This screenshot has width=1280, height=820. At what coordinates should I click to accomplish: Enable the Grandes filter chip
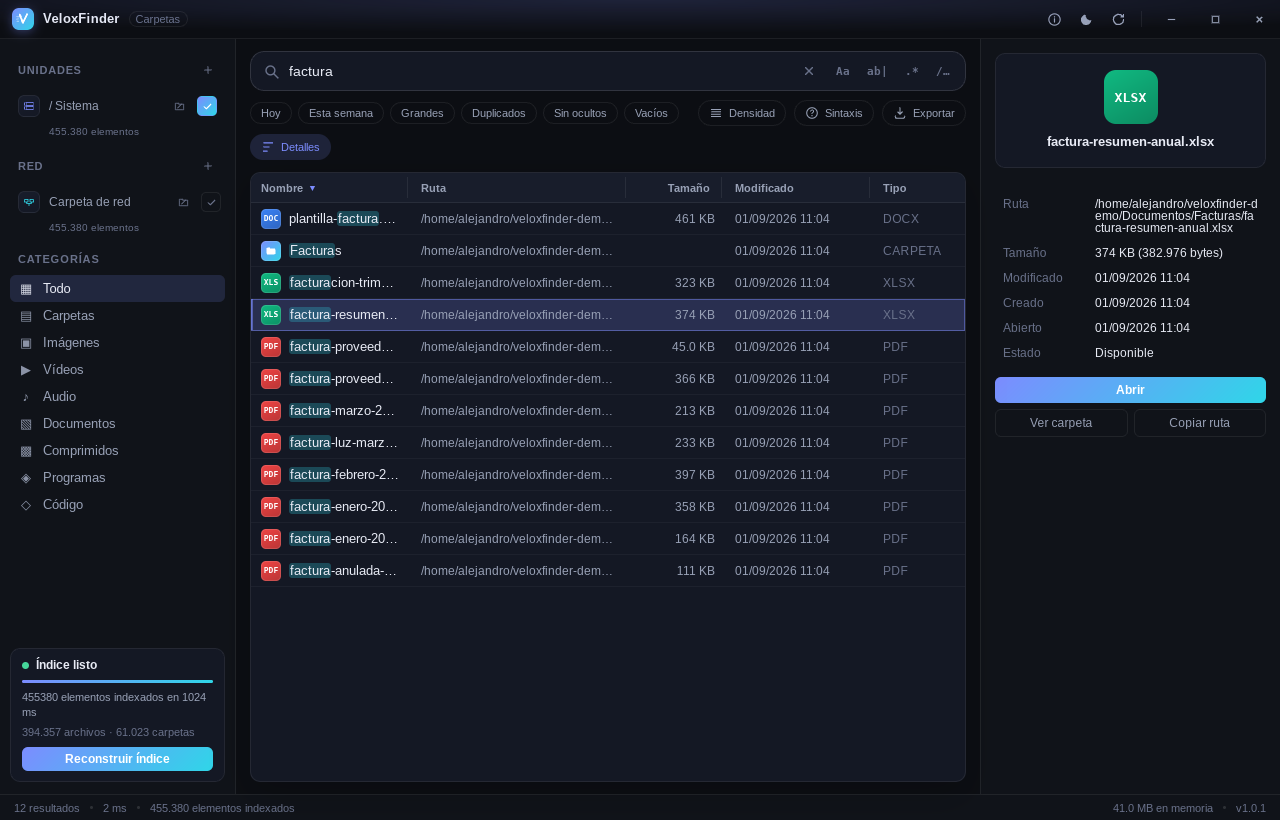422,113
